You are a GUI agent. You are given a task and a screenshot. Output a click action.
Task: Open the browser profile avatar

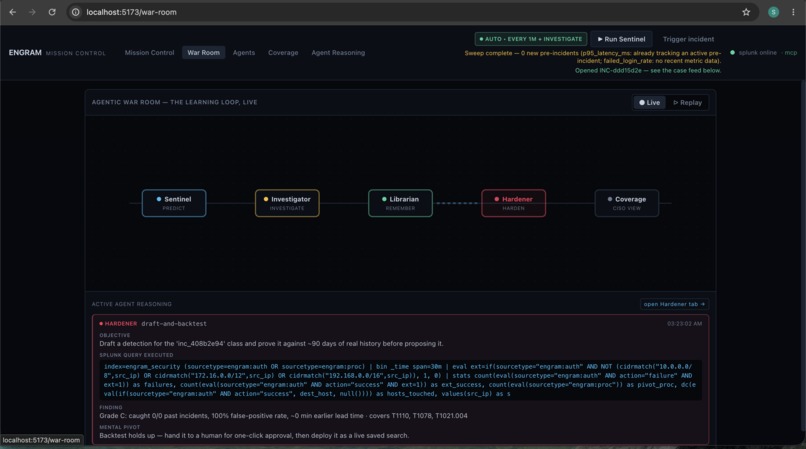click(x=773, y=12)
